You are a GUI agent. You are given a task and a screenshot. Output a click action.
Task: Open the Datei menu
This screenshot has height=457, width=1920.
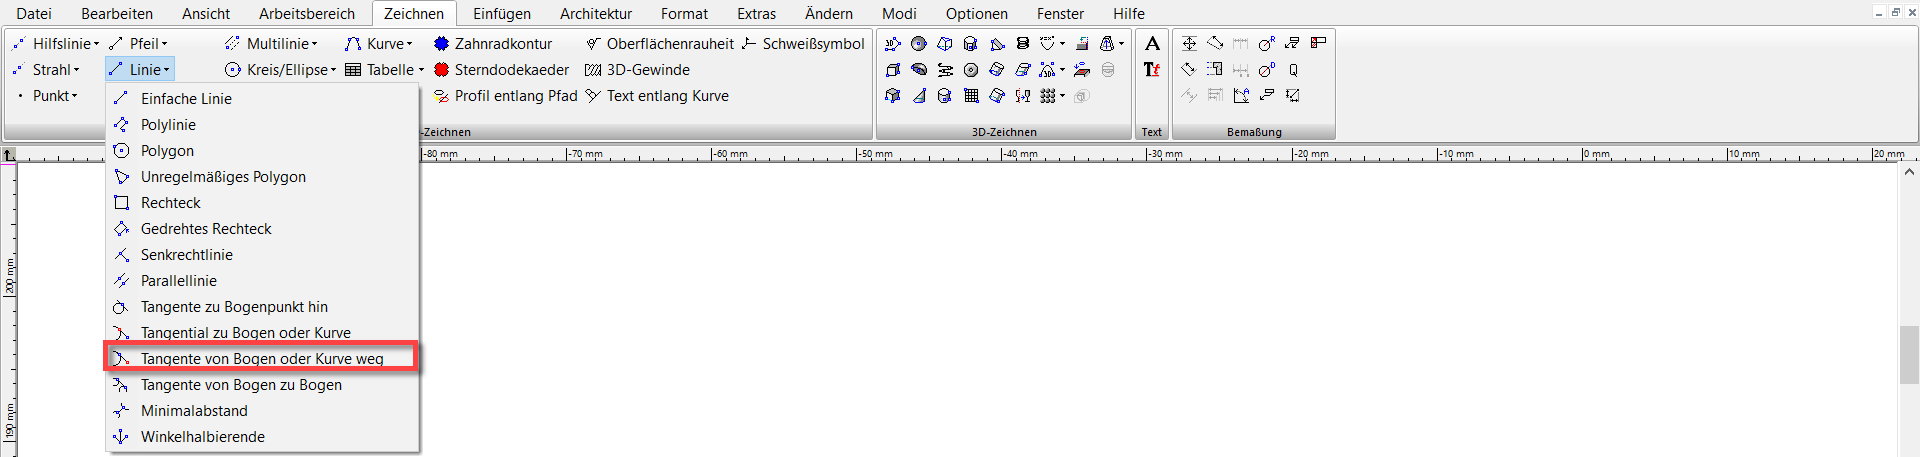point(34,13)
